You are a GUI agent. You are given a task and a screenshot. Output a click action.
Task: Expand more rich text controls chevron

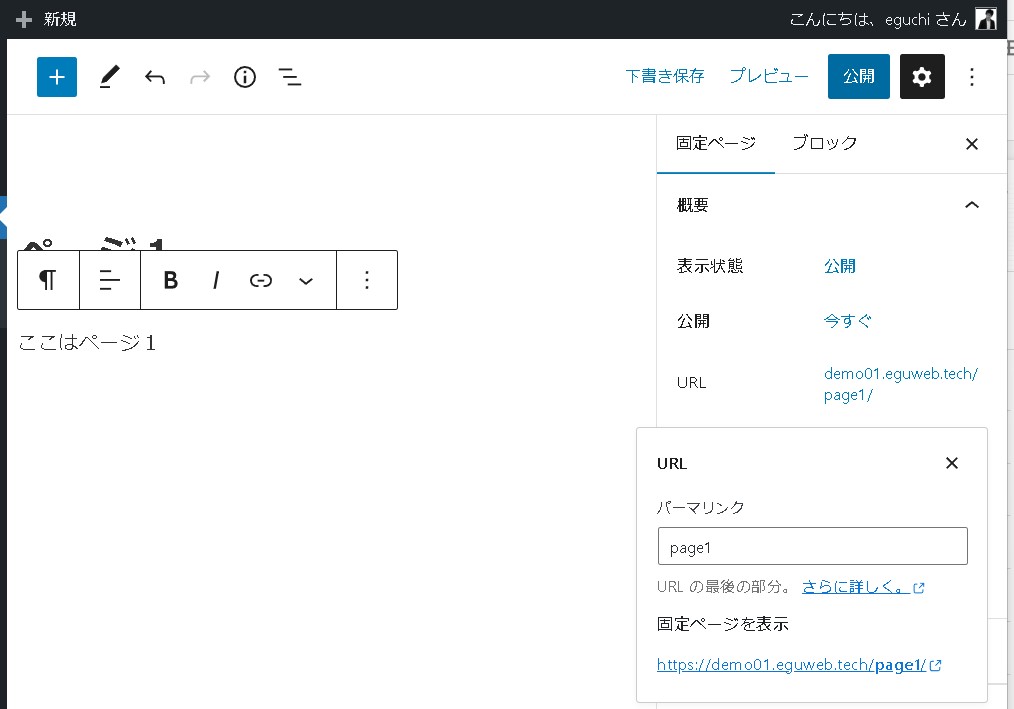click(x=307, y=280)
